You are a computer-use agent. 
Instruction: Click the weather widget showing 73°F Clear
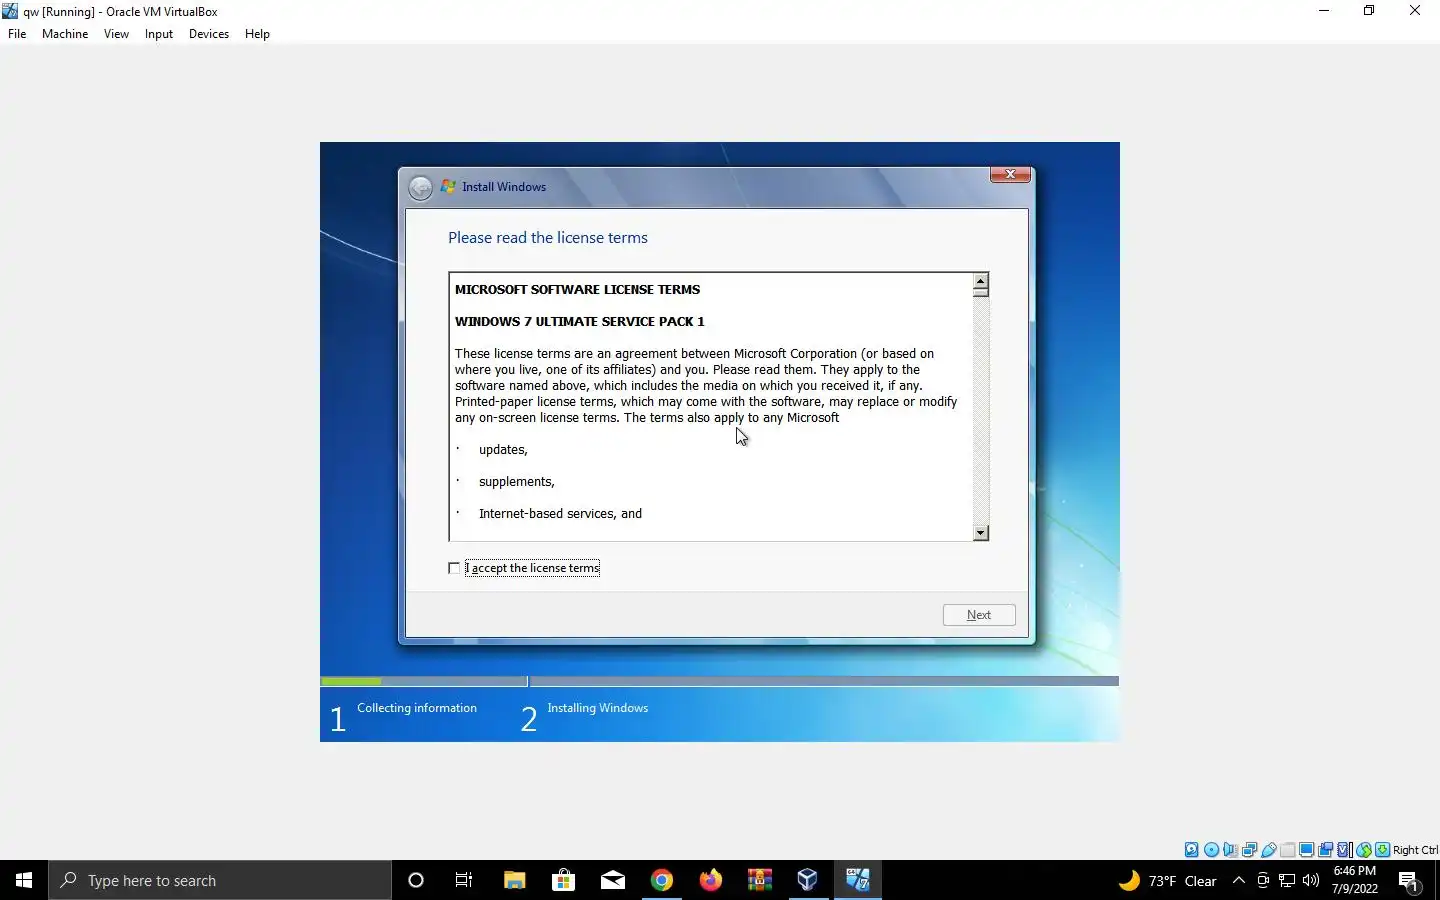click(x=1167, y=881)
